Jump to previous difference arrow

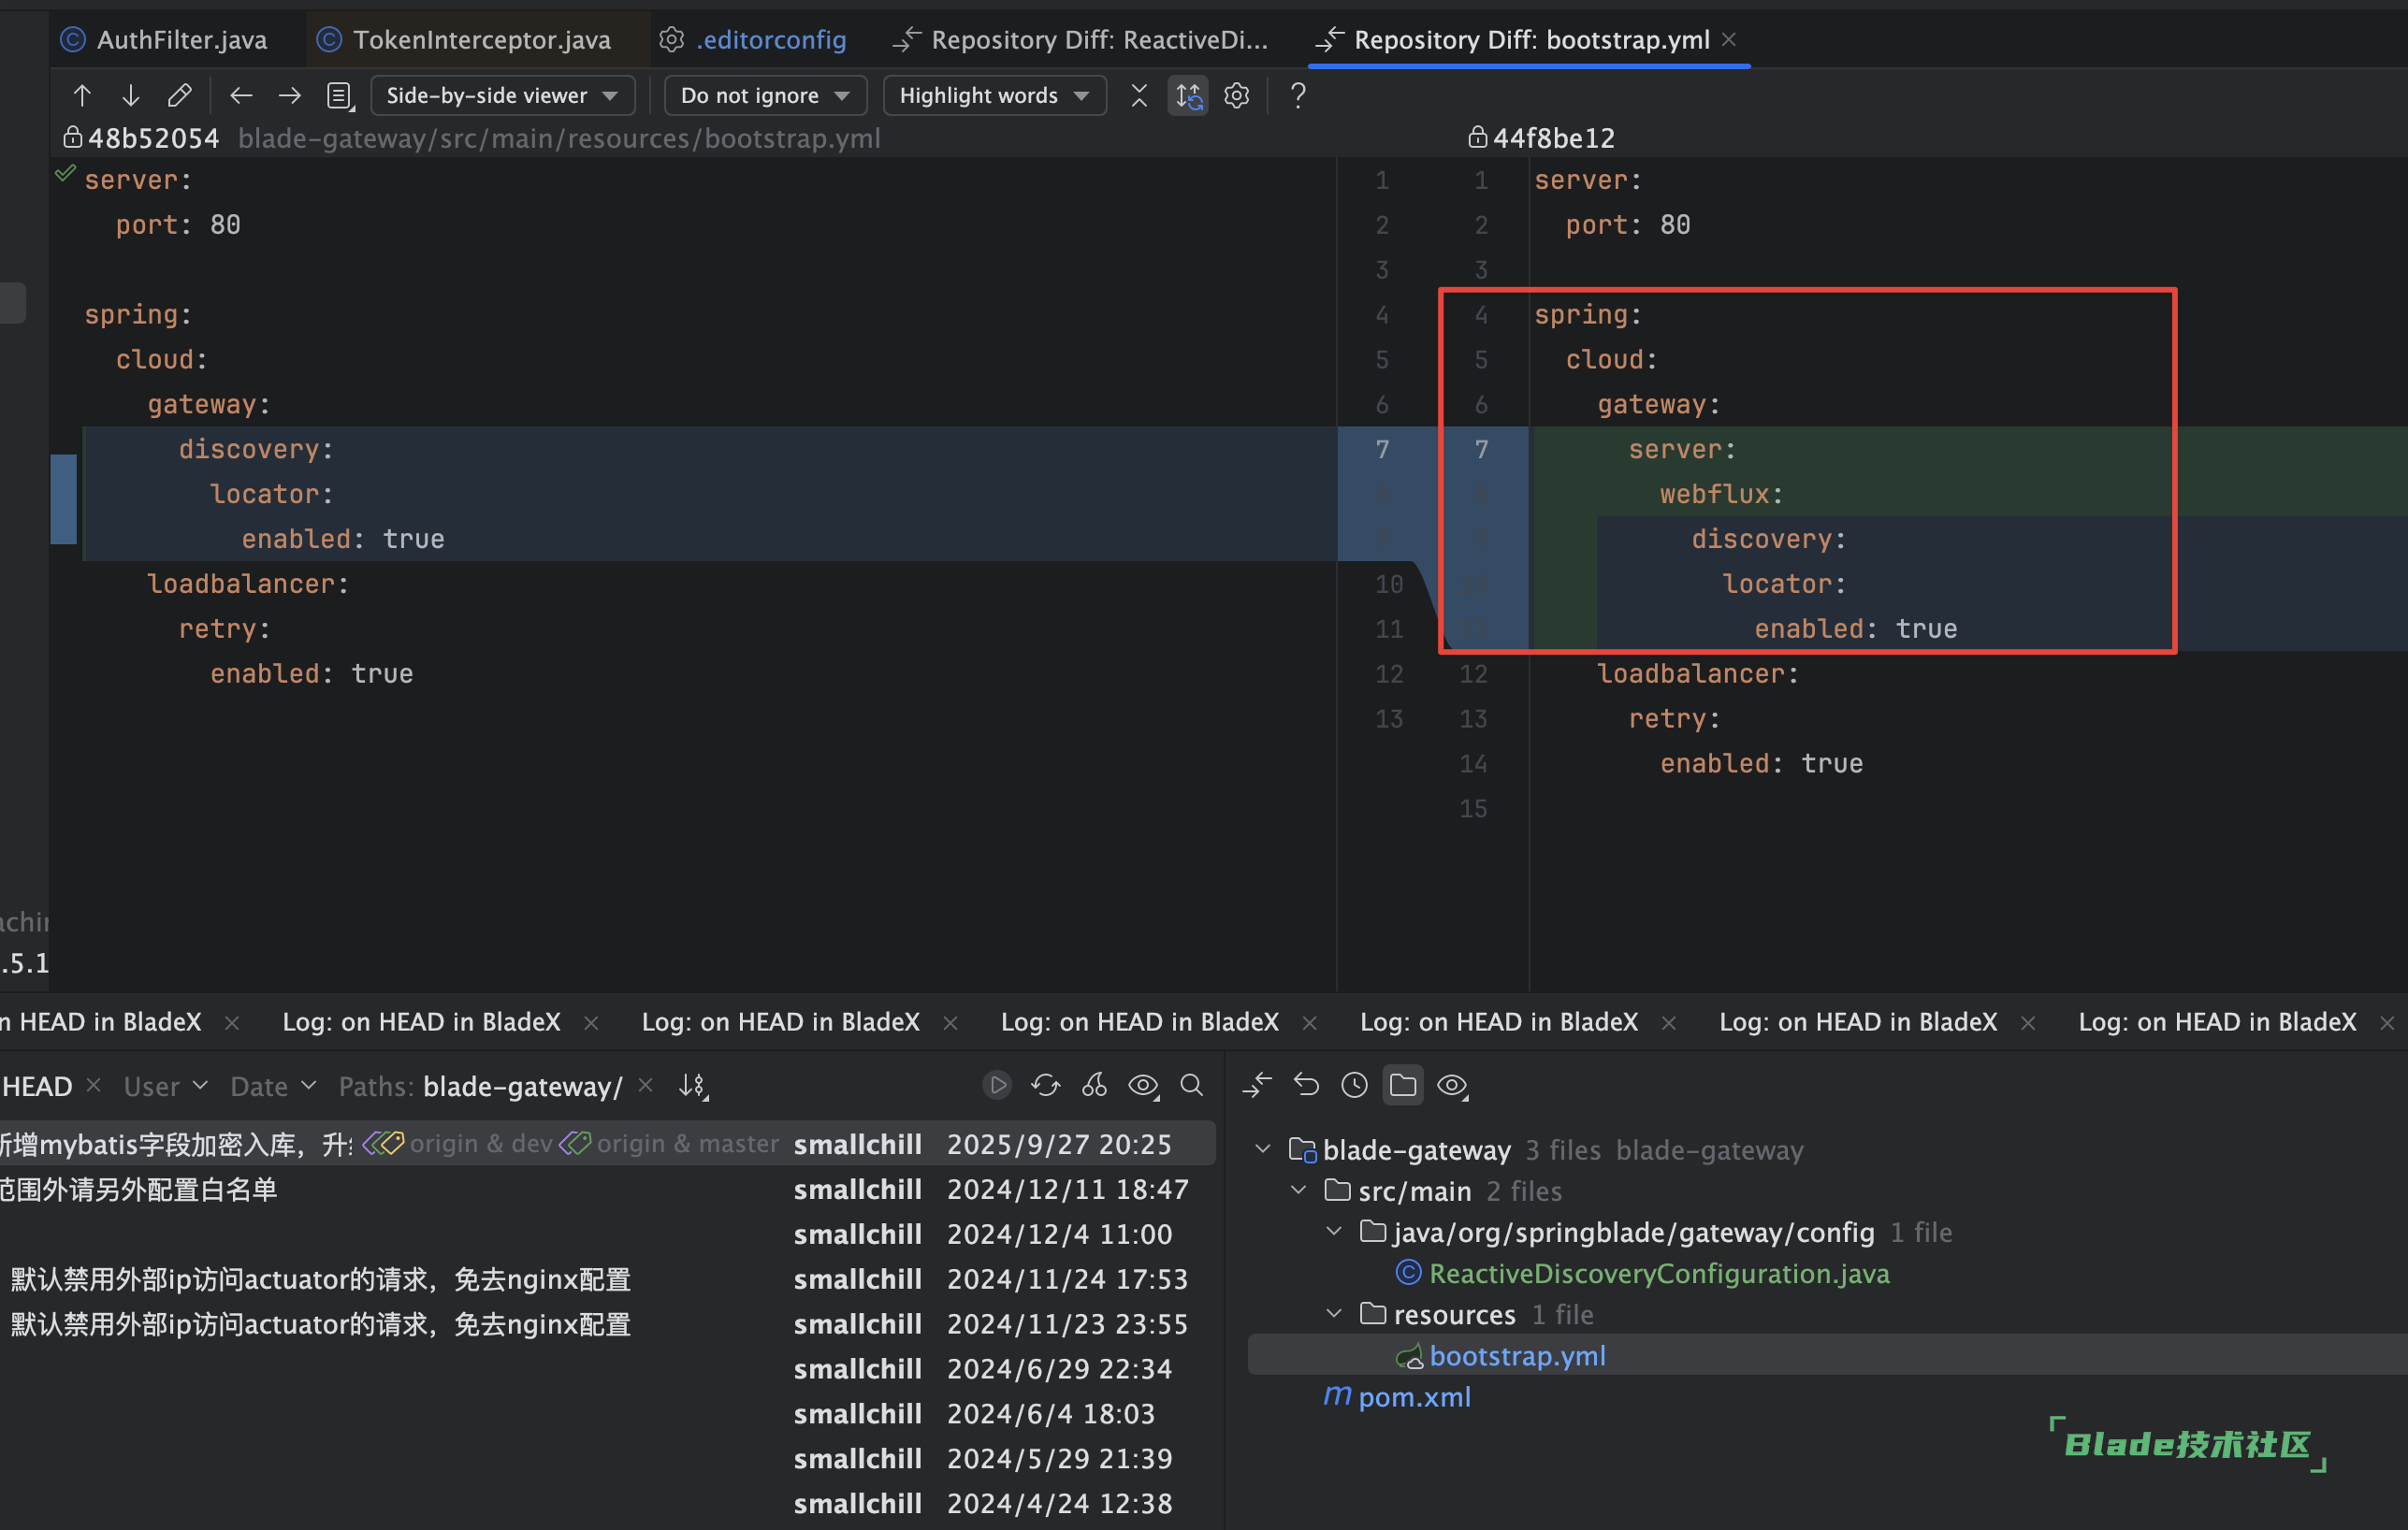pyautogui.click(x=82, y=96)
